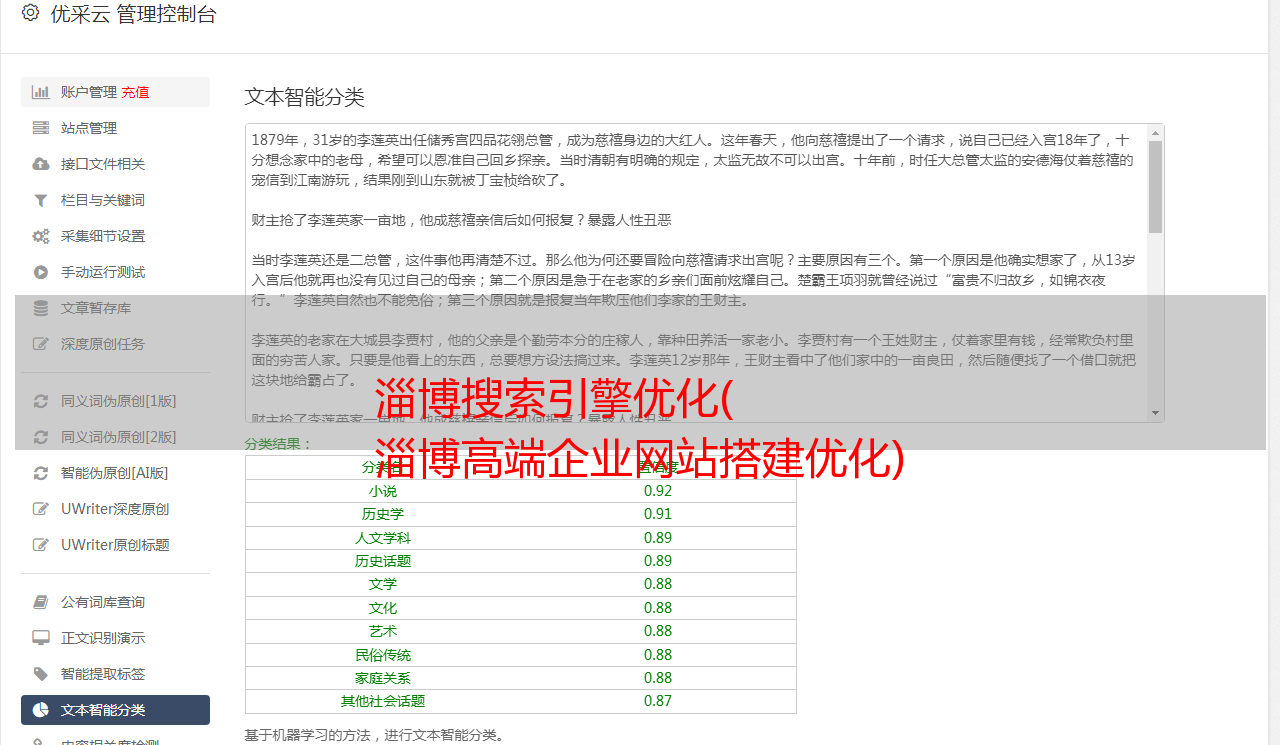Screen dimensions: 1280x745
Task: Click the 0.89 confidence value for 历史话题
Action: pyautogui.click(x=658, y=561)
